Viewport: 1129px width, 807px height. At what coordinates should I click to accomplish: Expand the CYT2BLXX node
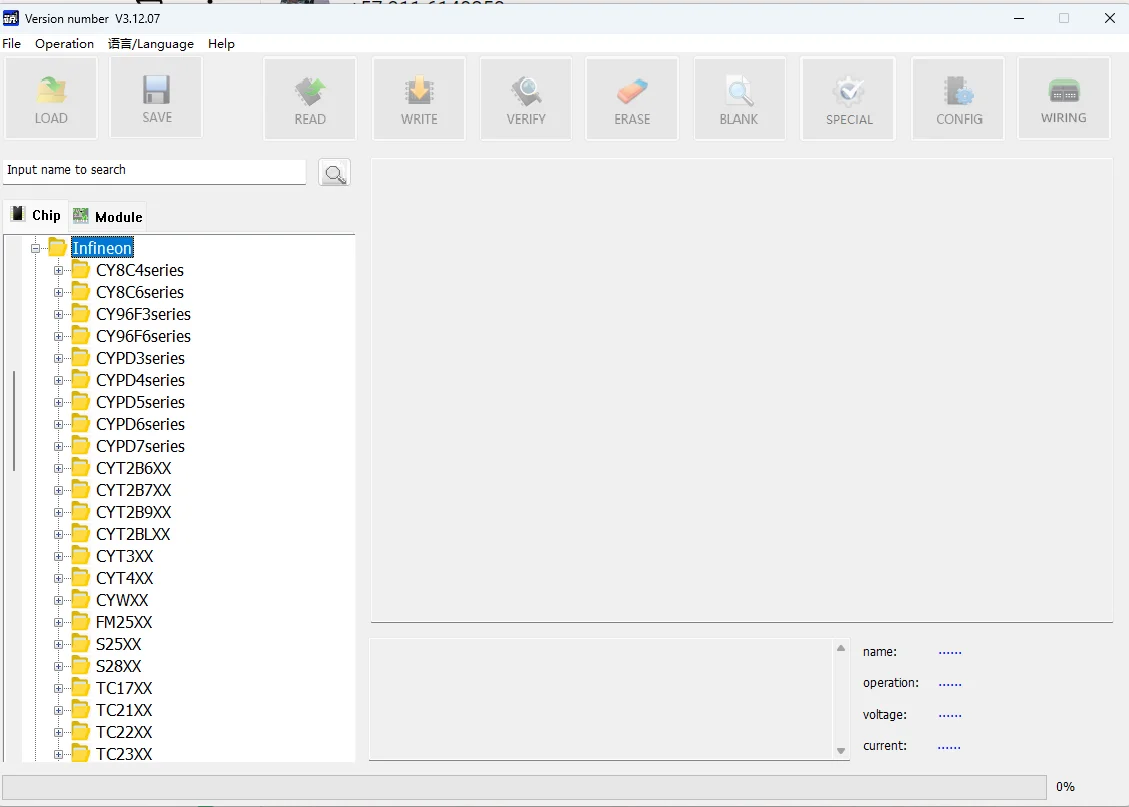58,535
